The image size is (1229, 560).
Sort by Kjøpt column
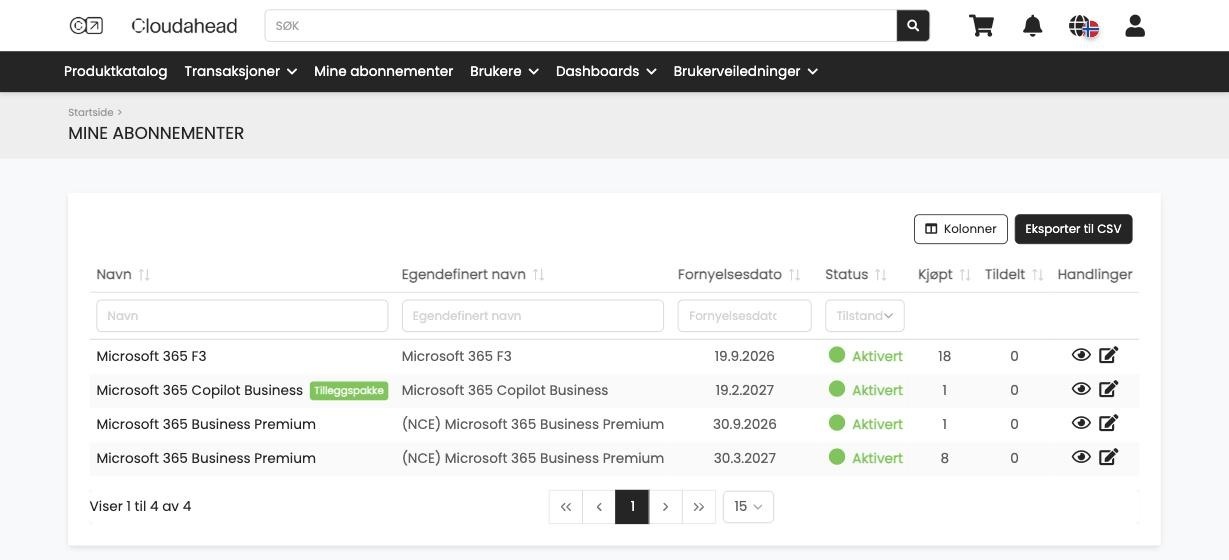(965, 275)
